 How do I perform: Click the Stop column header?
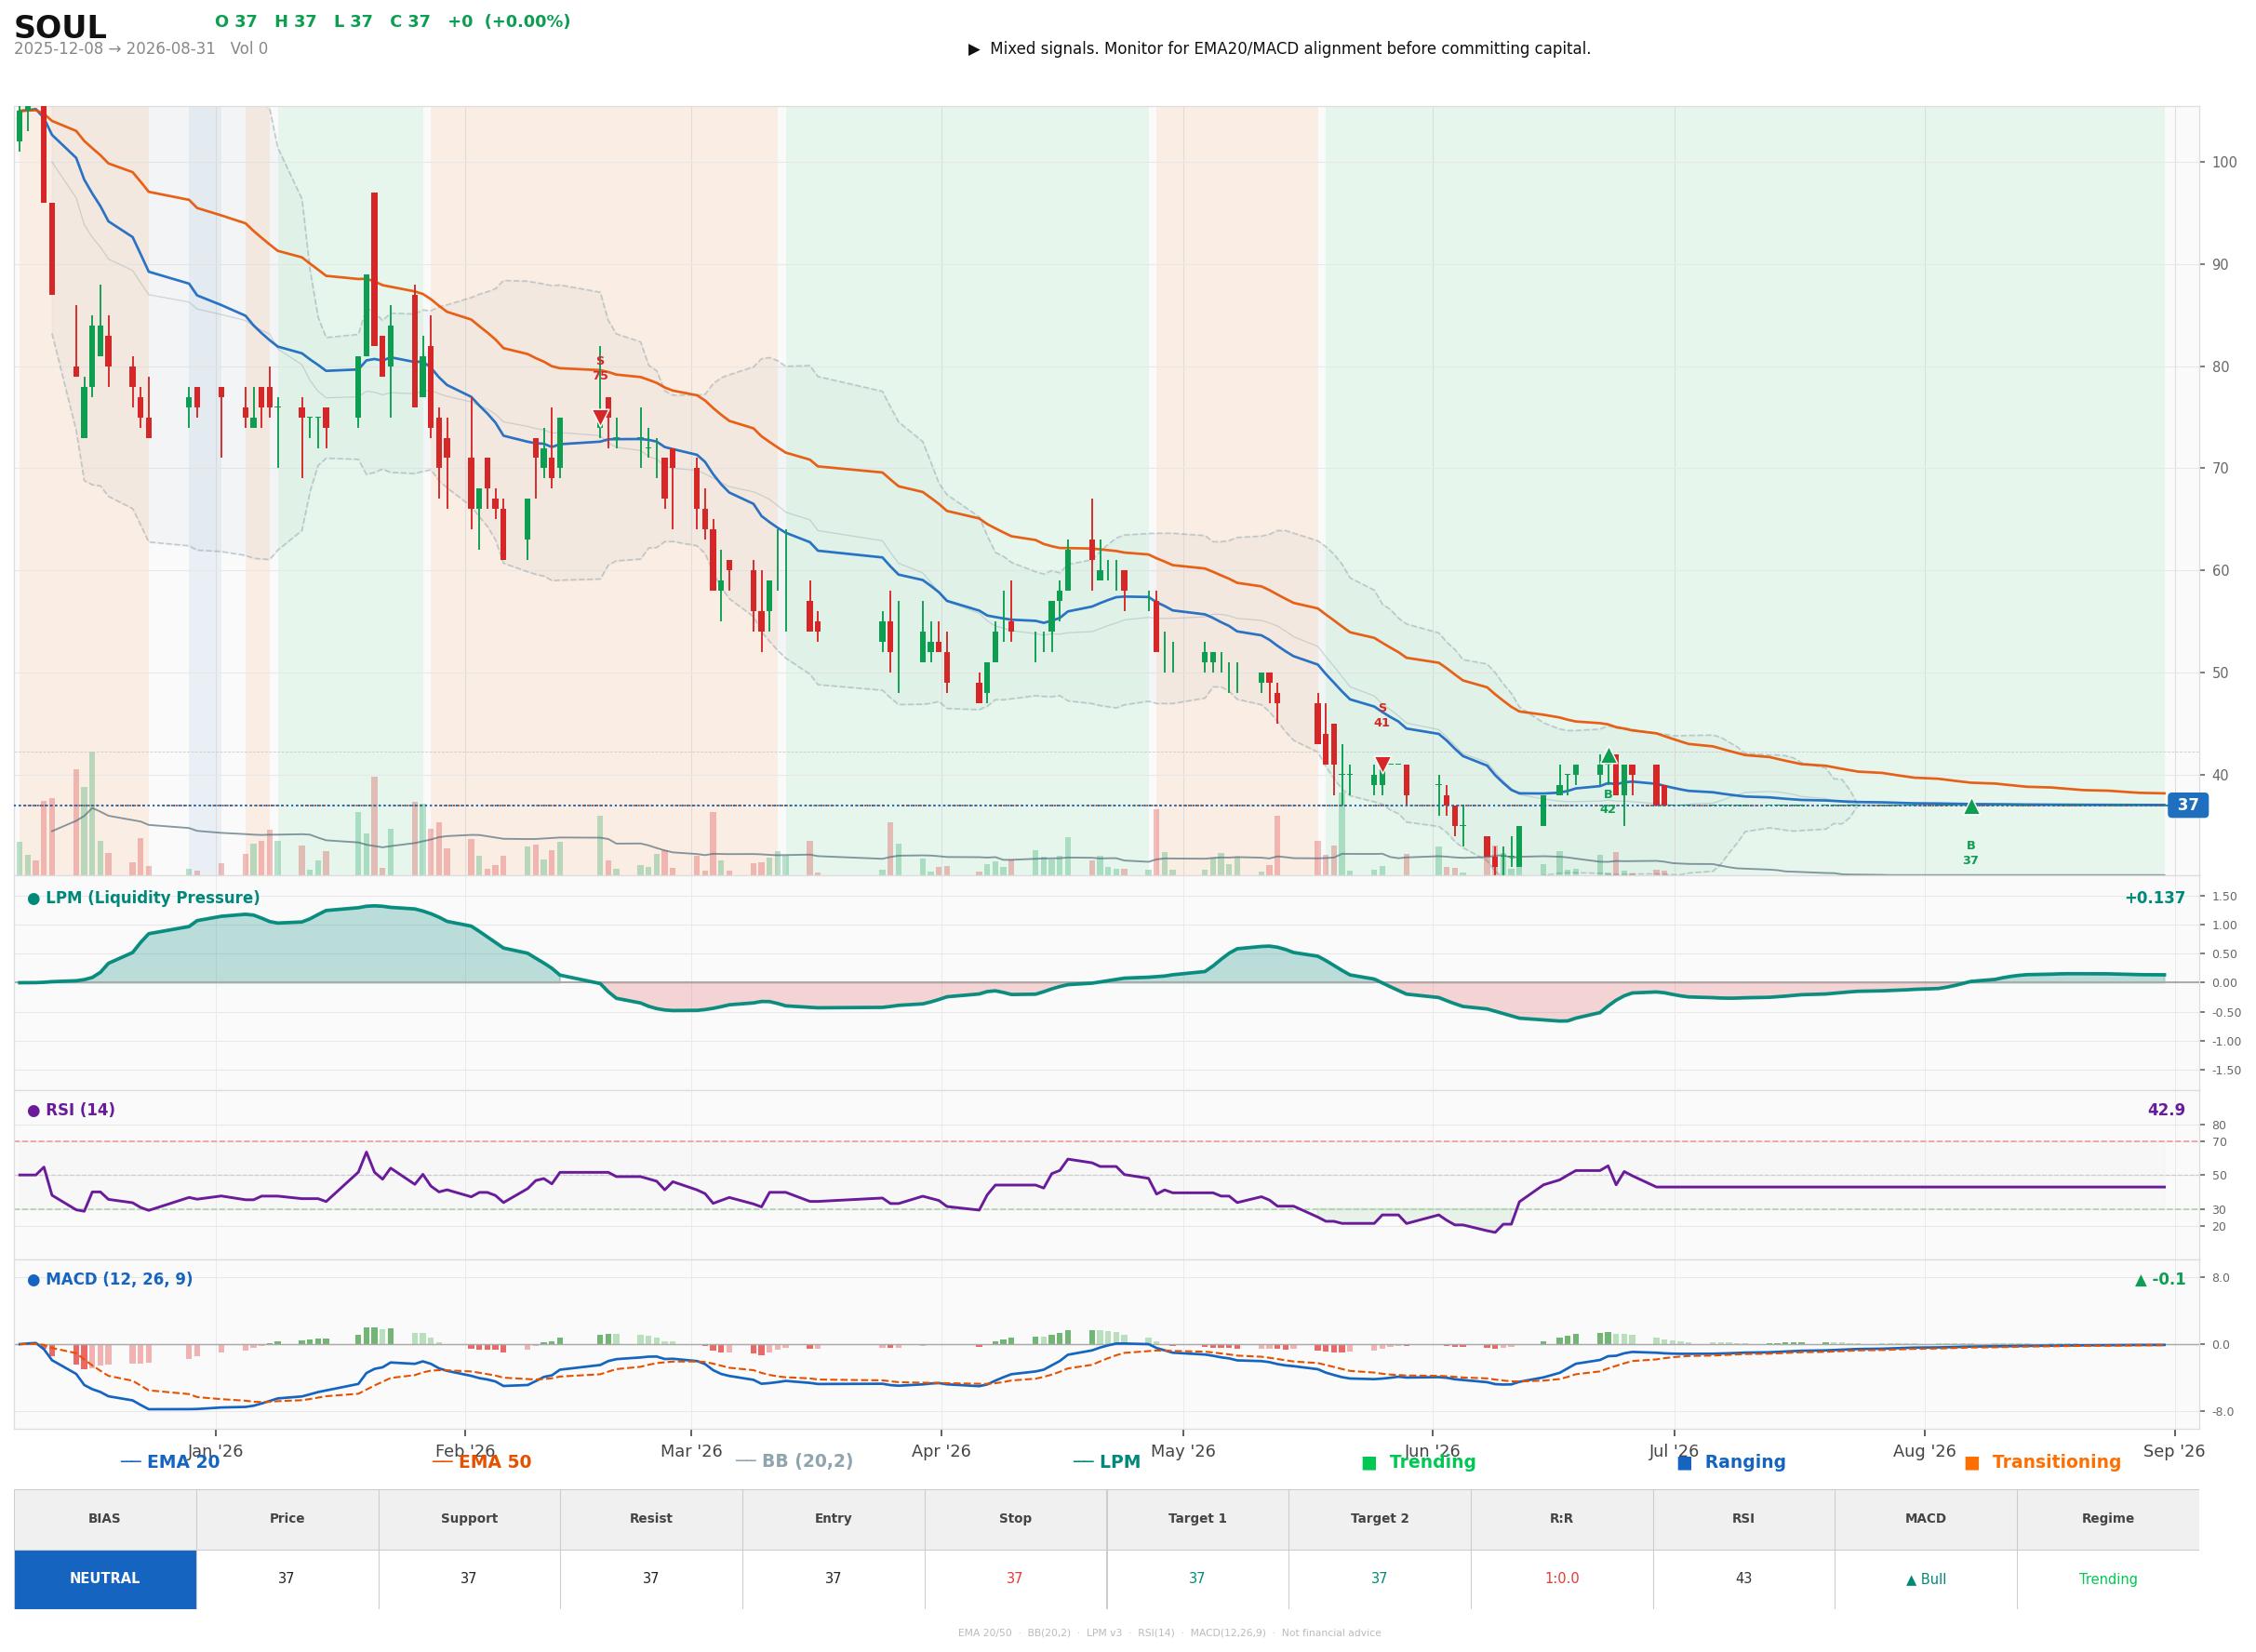[x=1015, y=1519]
